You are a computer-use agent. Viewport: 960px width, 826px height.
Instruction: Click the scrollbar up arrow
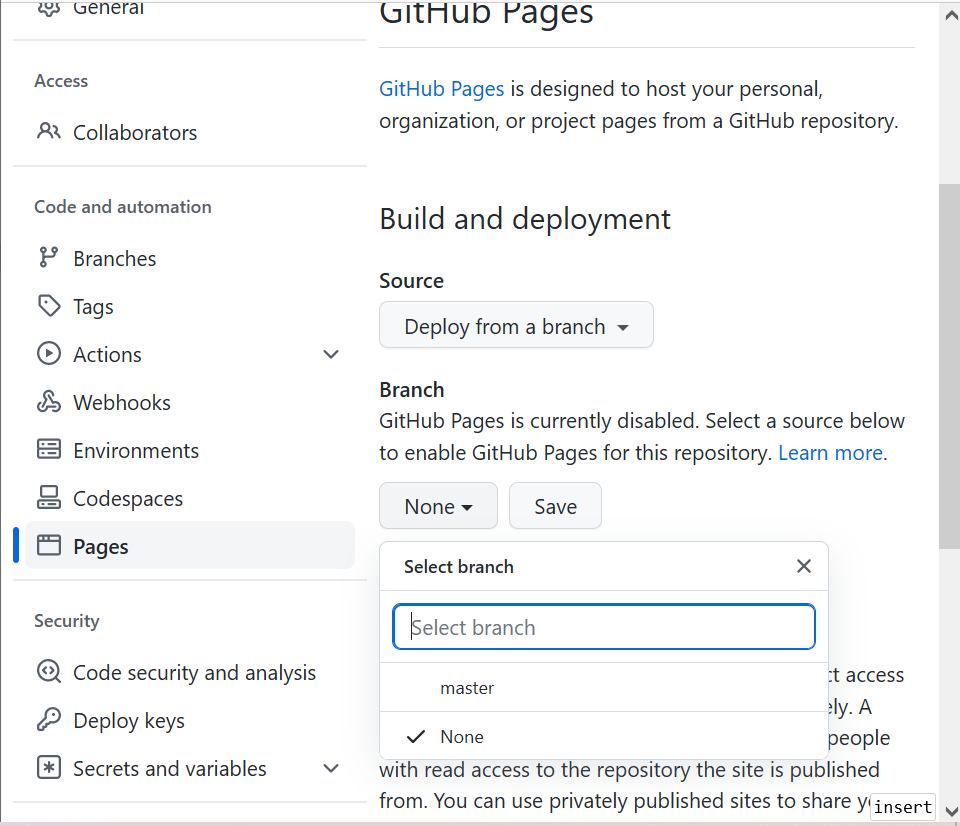click(951, 16)
